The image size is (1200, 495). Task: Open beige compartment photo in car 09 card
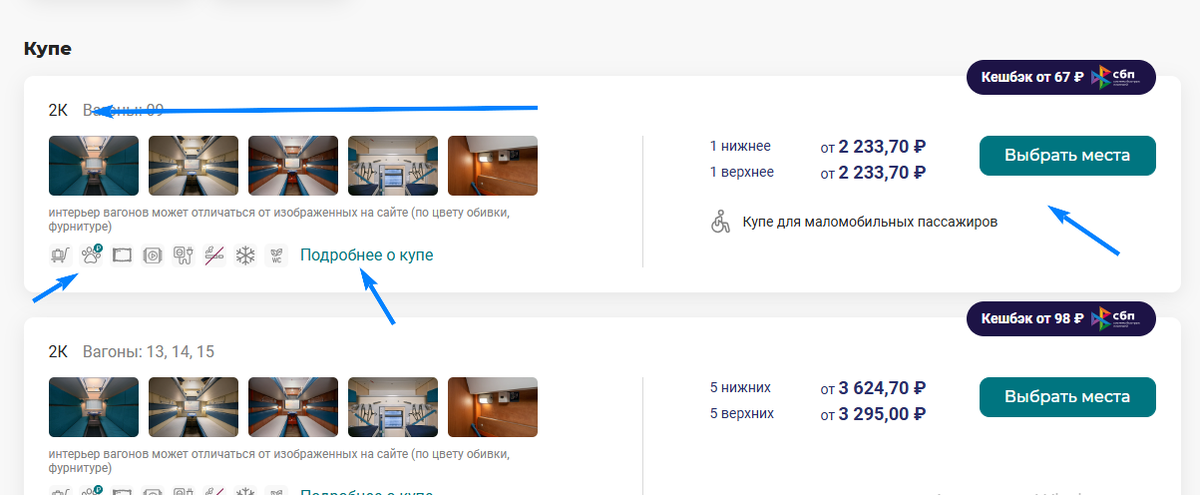pyautogui.click(x=194, y=166)
